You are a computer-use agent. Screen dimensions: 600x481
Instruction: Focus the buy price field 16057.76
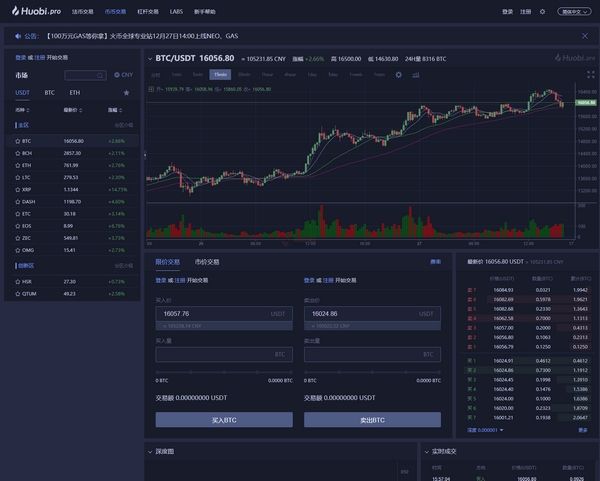[x=224, y=314]
